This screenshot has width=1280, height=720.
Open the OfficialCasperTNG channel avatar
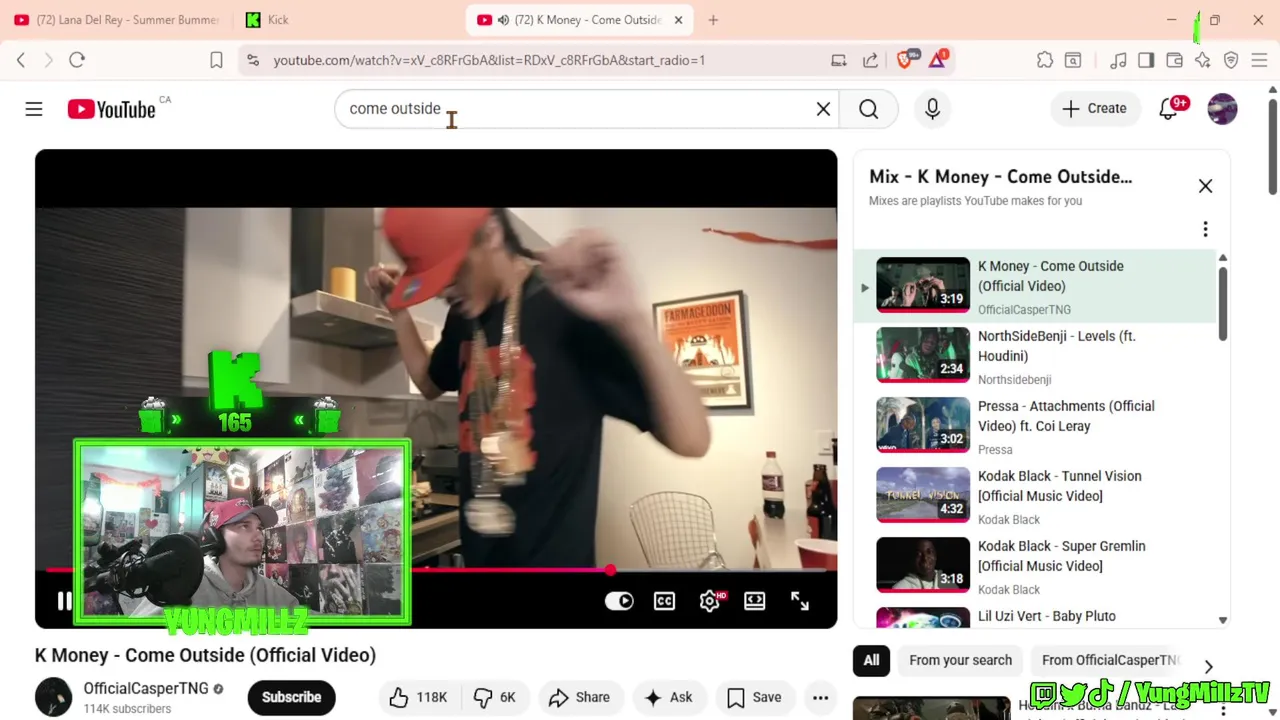(54, 697)
